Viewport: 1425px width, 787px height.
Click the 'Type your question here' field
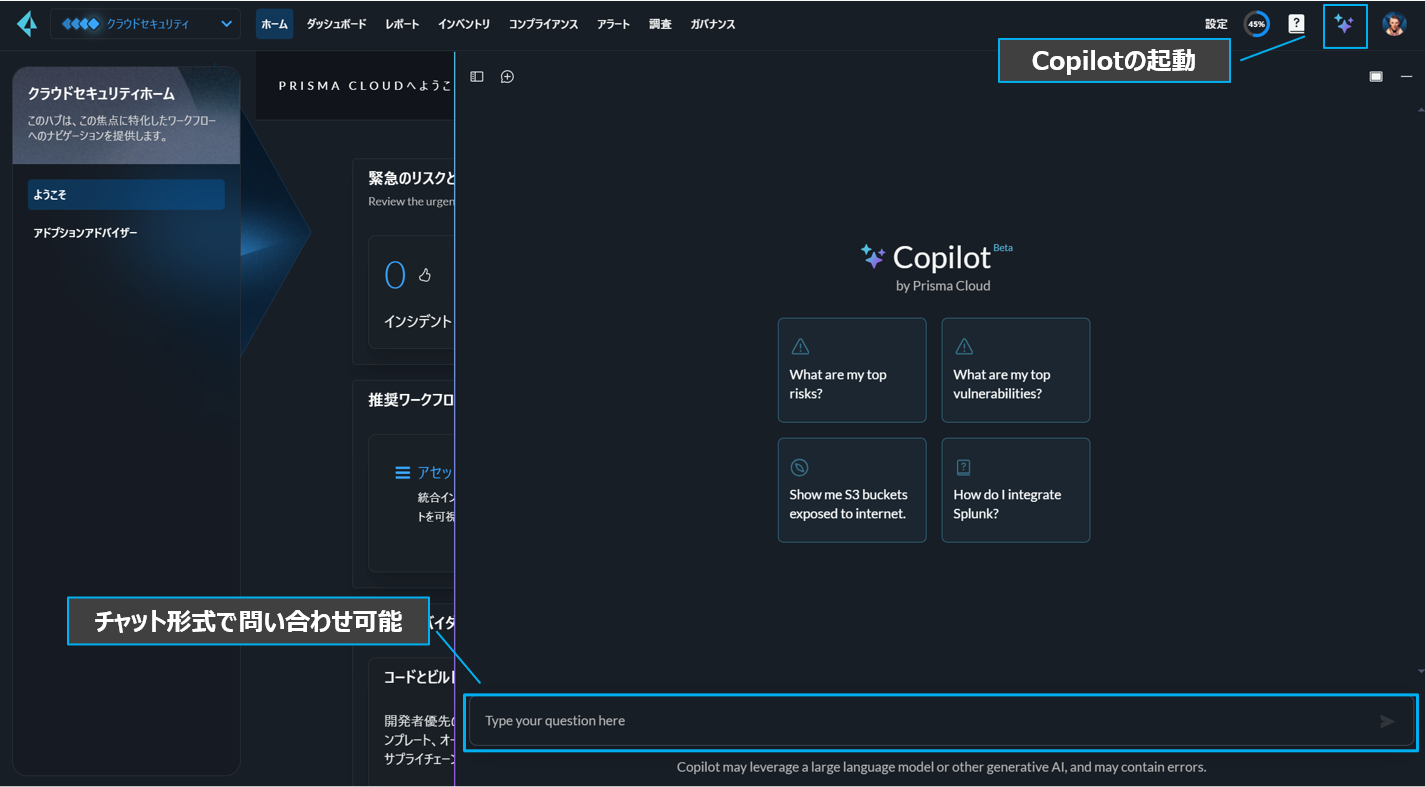coord(920,721)
